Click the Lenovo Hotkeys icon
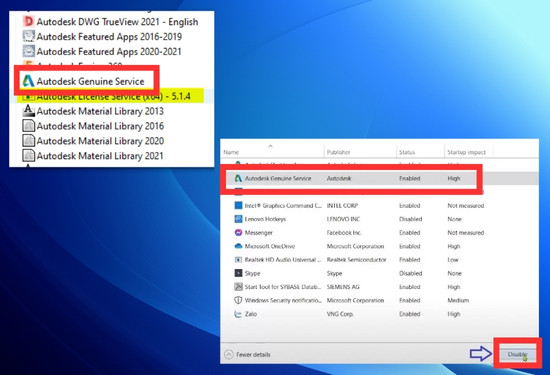The image size is (550, 375). [238, 219]
